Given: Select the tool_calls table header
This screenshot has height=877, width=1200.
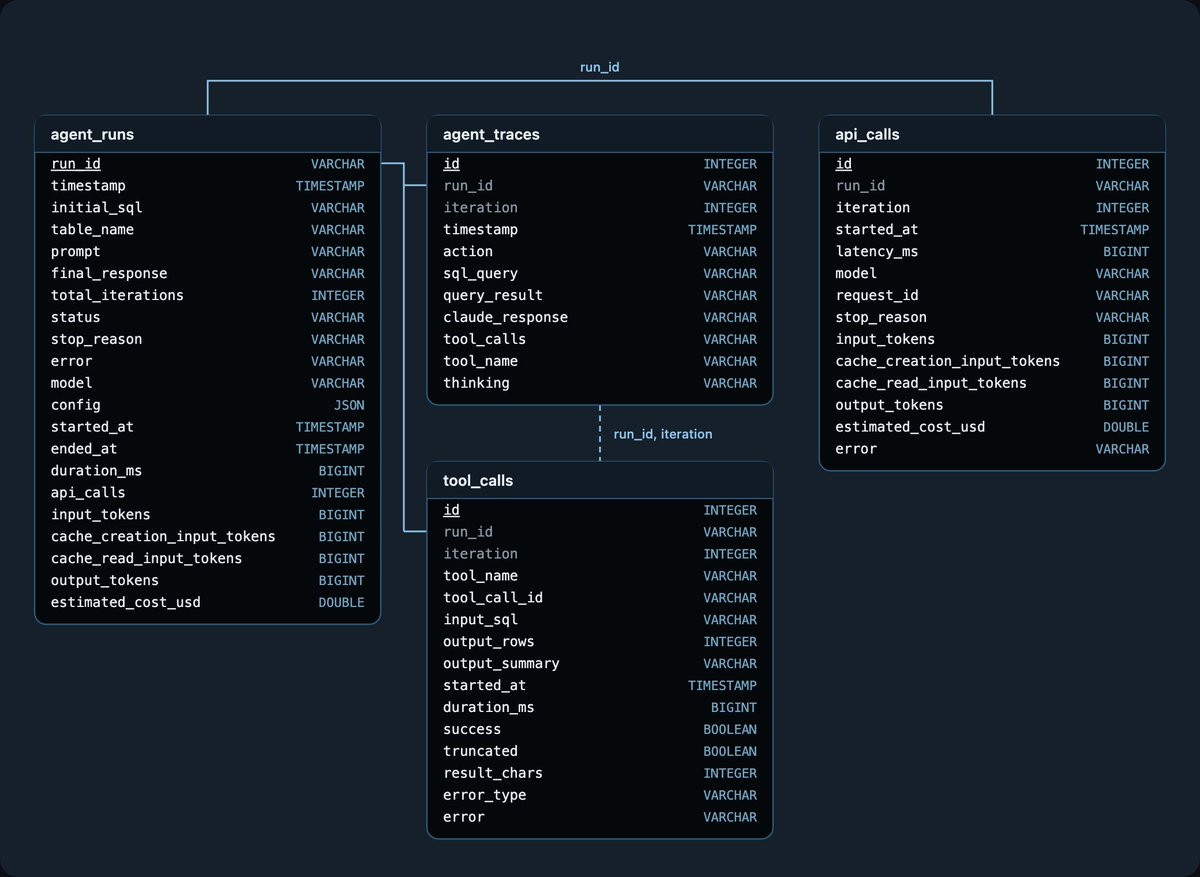Looking at the screenshot, I should click(600, 480).
